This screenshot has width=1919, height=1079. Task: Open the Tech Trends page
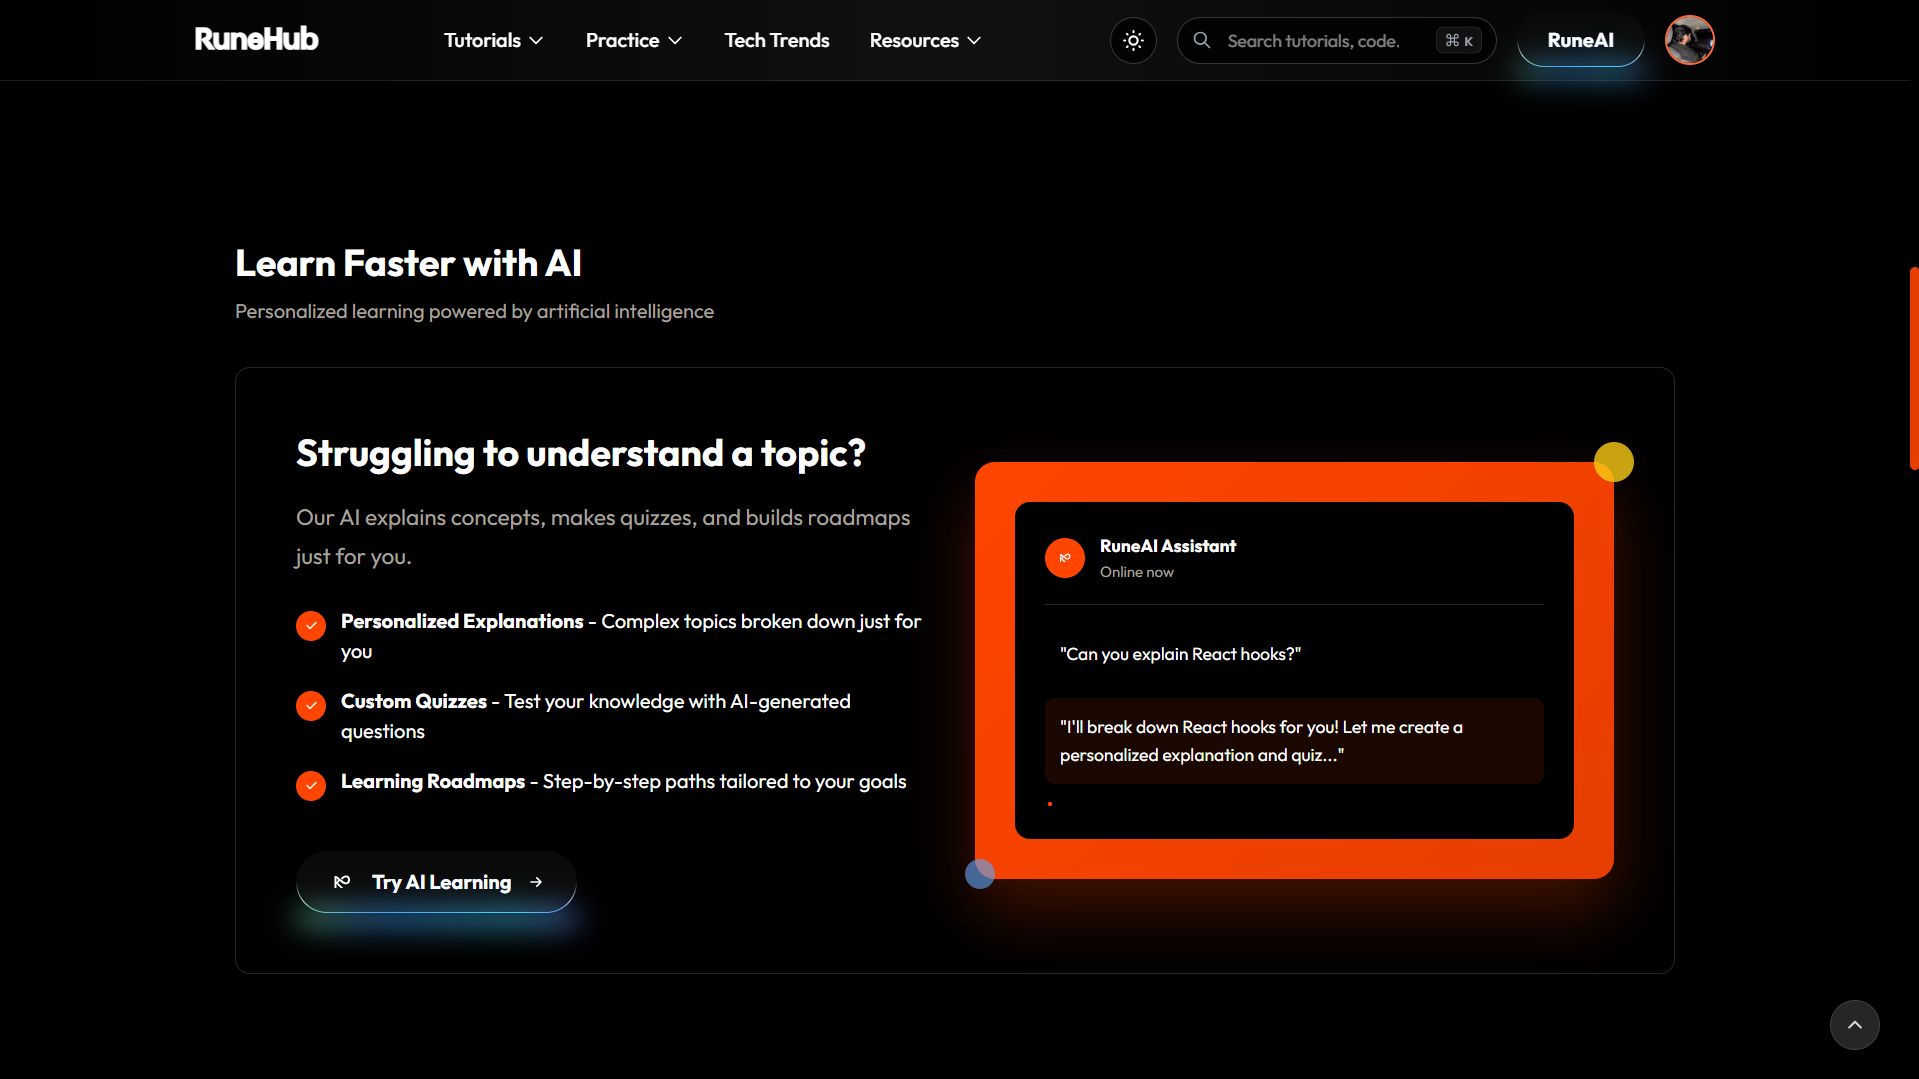(777, 41)
